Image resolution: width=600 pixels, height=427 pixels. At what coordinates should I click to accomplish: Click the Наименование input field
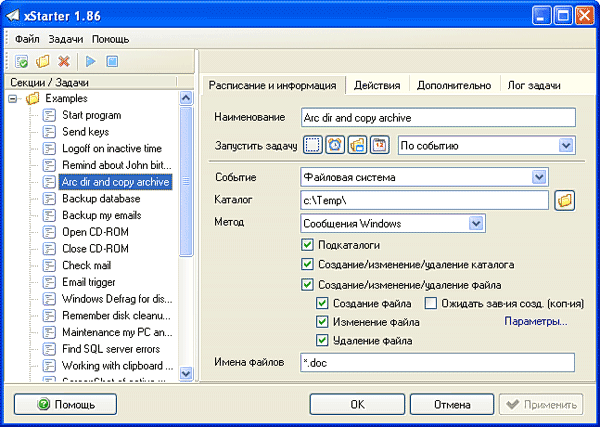pyautogui.click(x=438, y=117)
